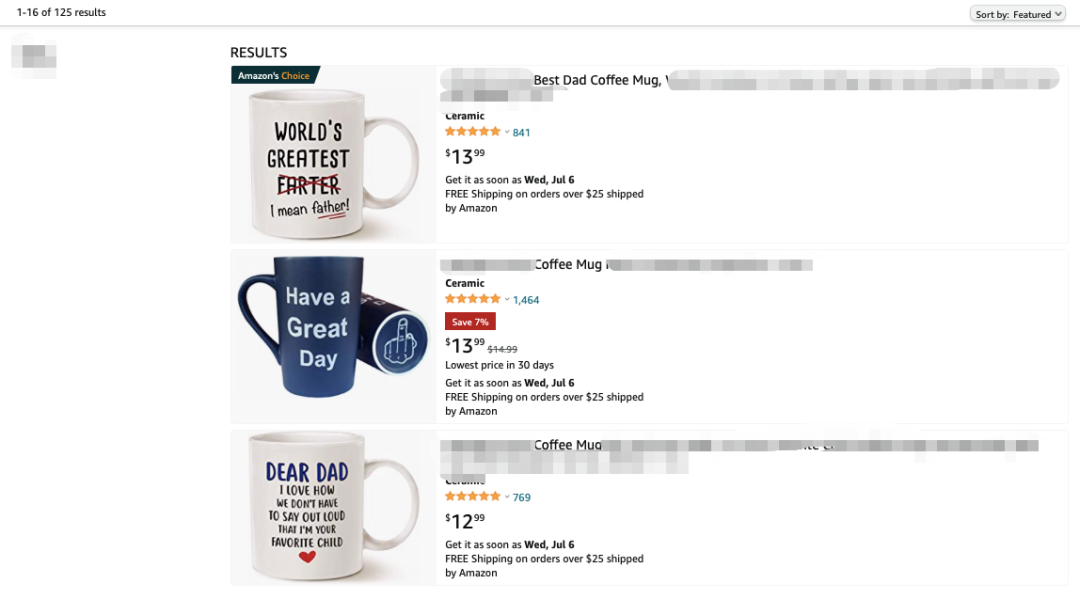Open the 769 reviews link
The width and height of the screenshot is (1080, 599).
click(x=521, y=497)
